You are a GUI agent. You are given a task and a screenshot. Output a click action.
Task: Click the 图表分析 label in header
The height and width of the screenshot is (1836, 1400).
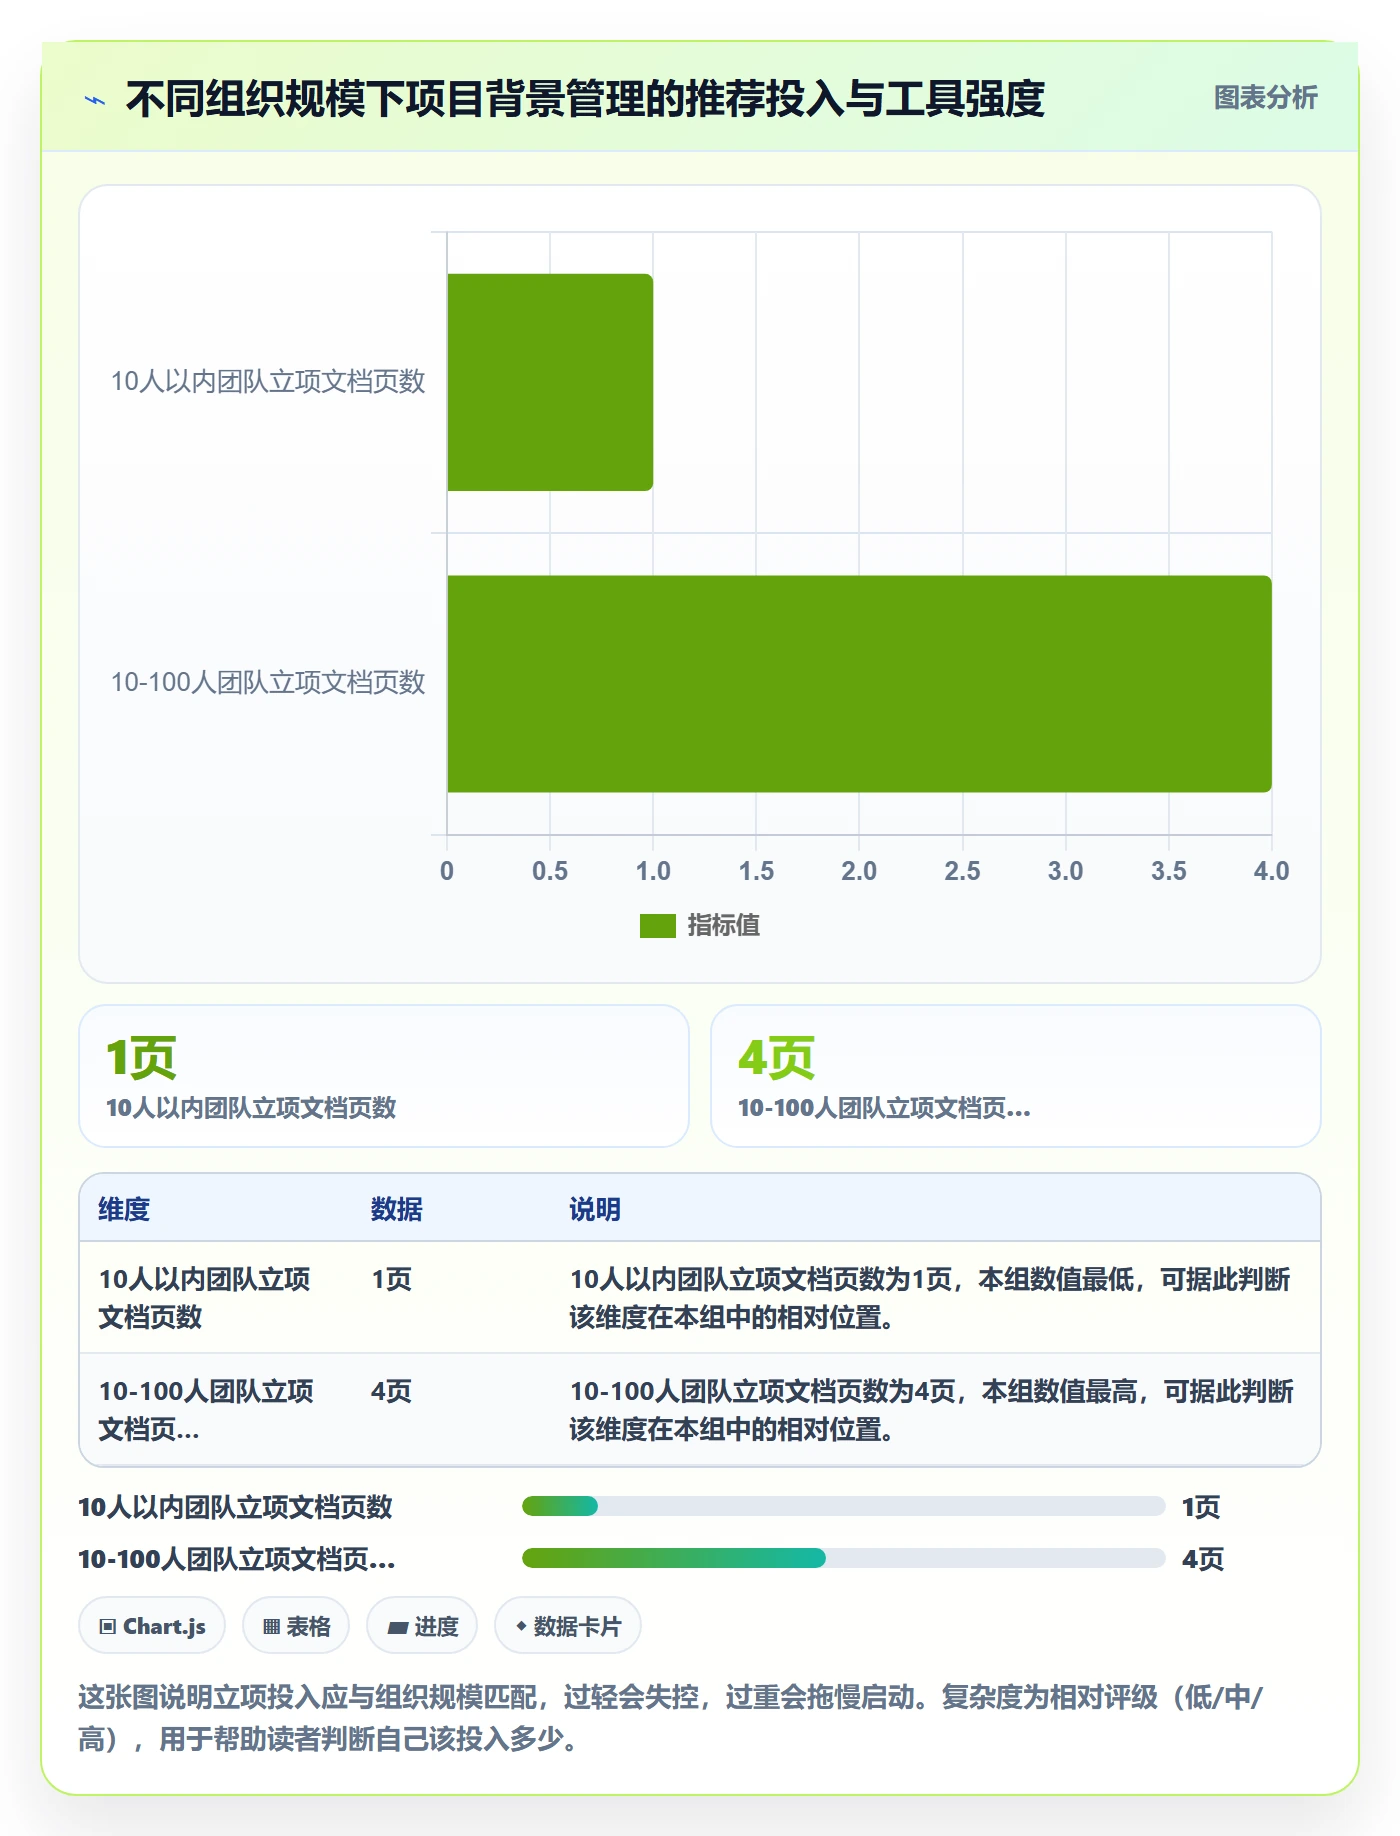(1265, 97)
